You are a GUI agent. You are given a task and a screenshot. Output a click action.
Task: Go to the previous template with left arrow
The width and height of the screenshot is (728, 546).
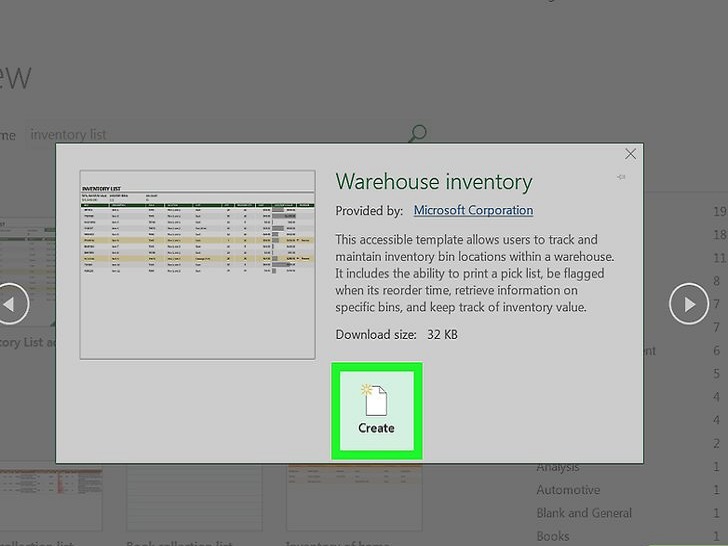pyautogui.click(x=10, y=304)
